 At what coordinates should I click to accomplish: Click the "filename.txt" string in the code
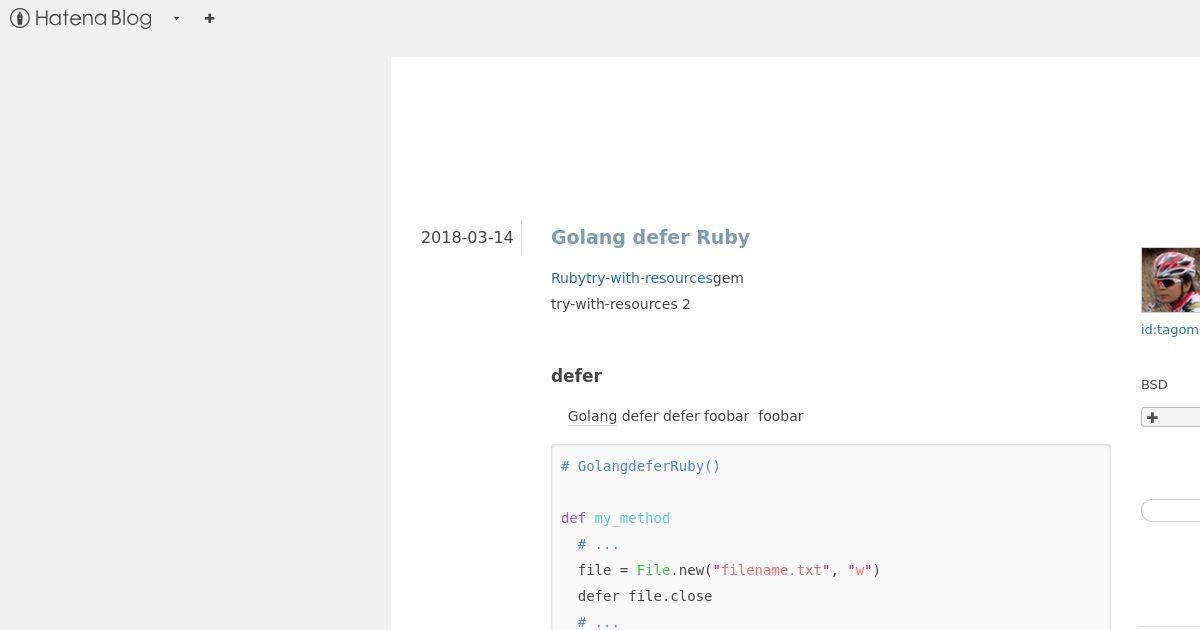pyautogui.click(x=771, y=570)
